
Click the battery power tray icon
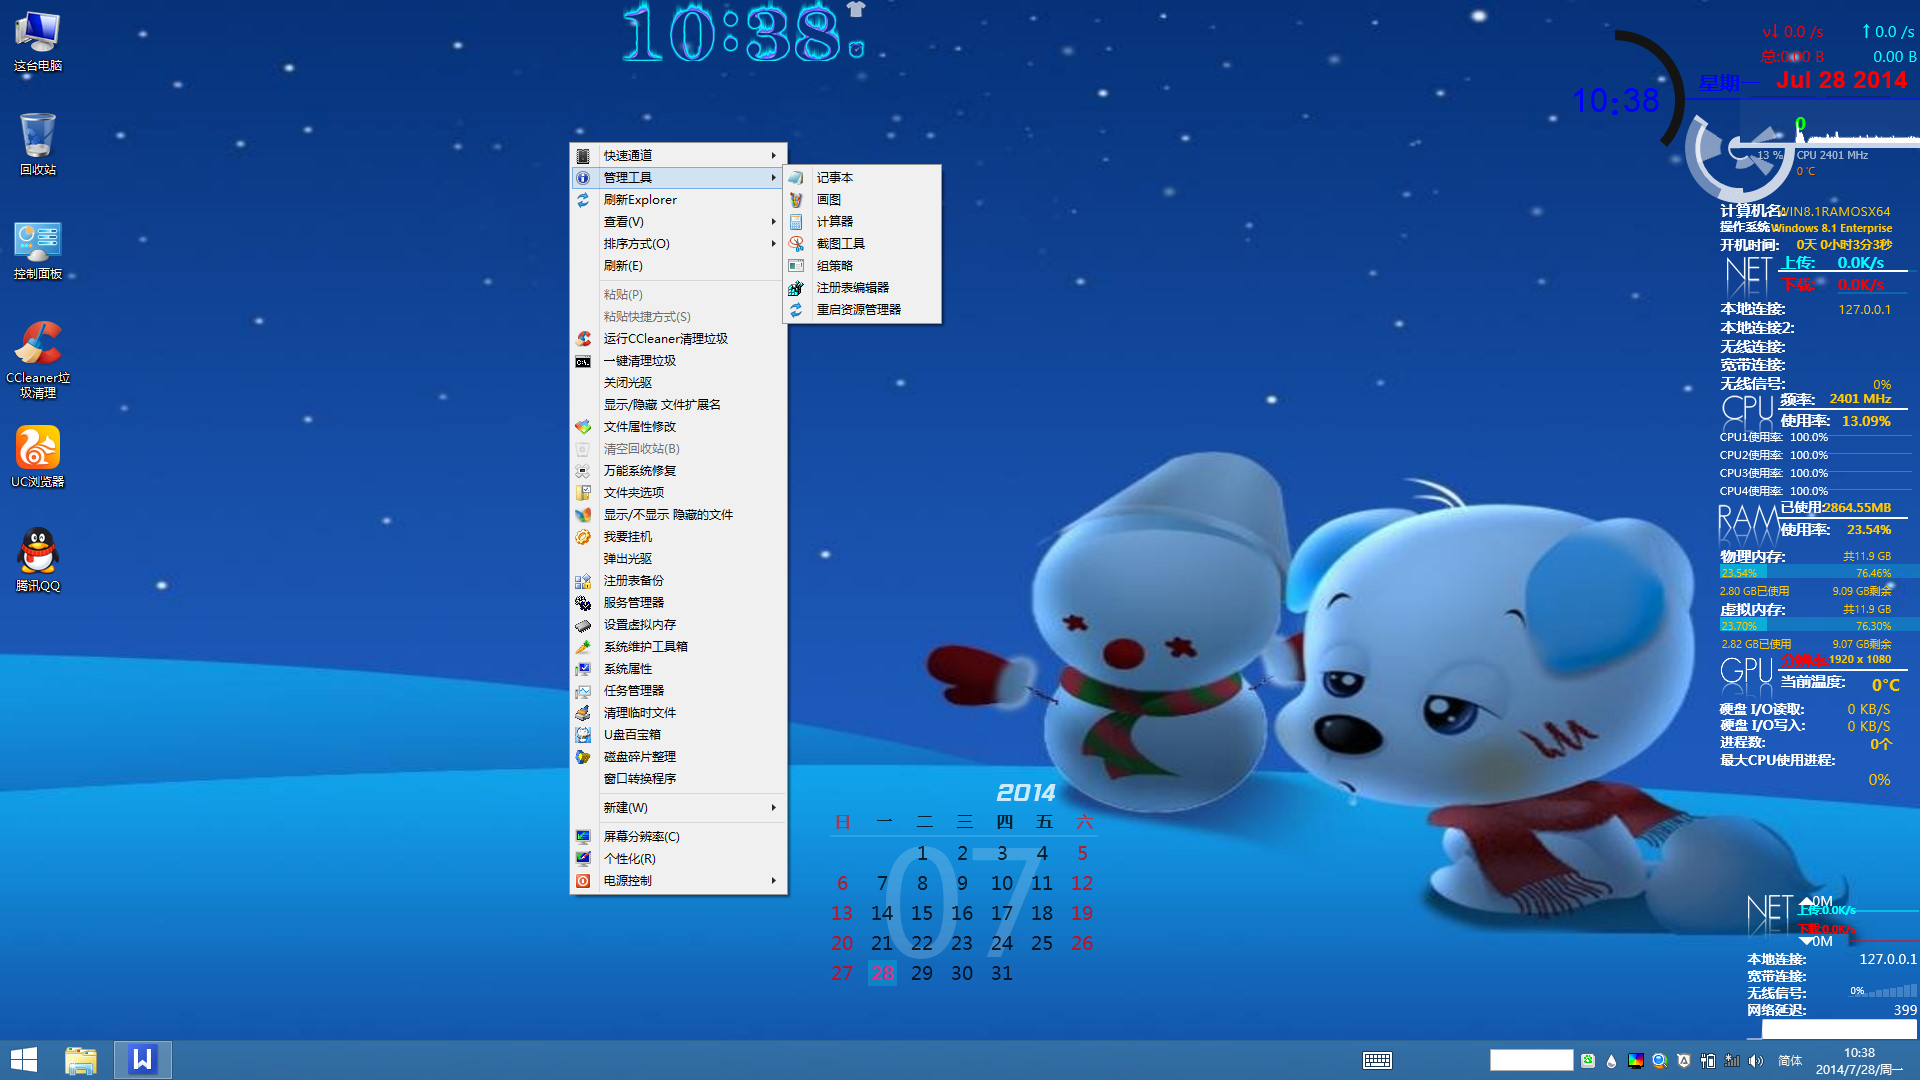pos(1708,1061)
